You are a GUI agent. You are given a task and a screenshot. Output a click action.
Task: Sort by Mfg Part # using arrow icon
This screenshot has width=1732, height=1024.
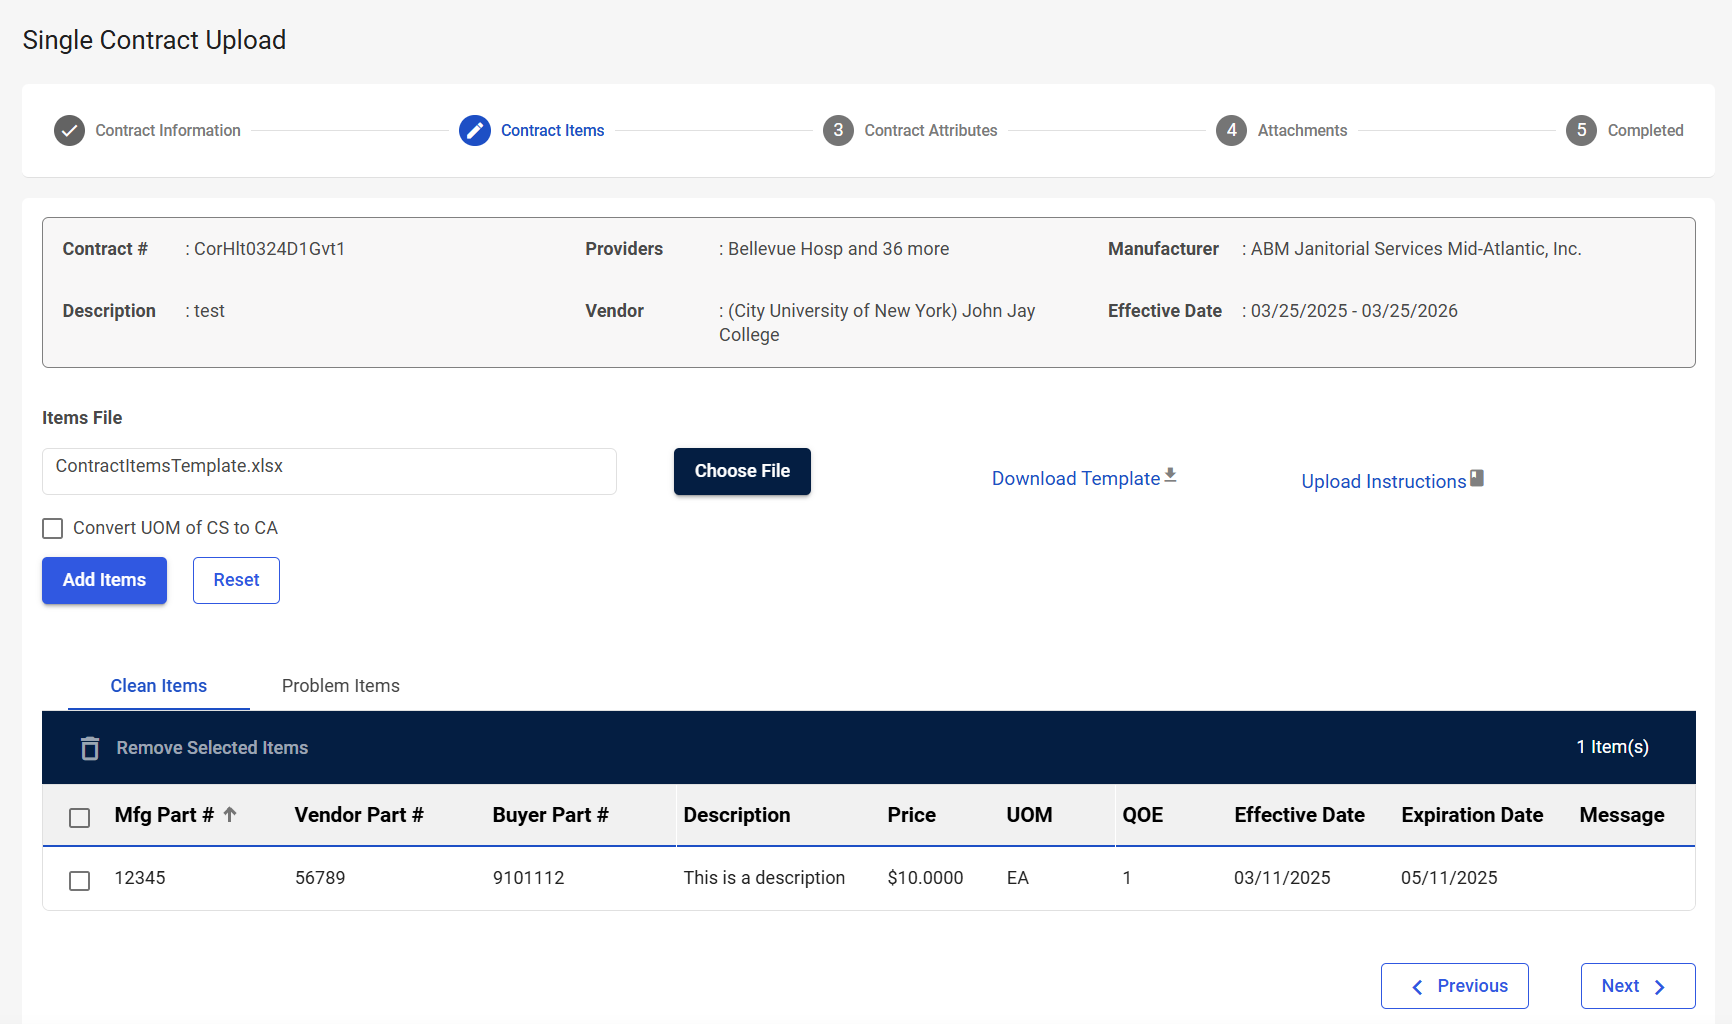click(x=230, y=815)
